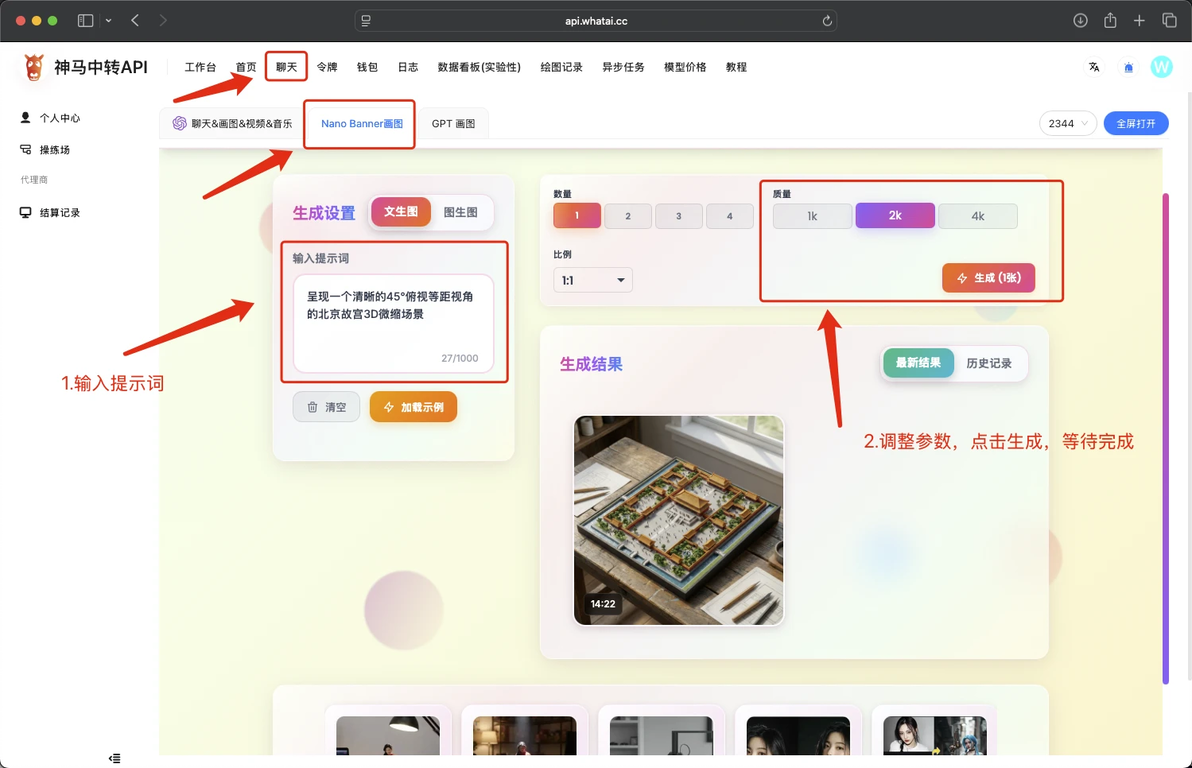Open Safari downloads icon
The image size is (1192, 768).
point(1079,21)
